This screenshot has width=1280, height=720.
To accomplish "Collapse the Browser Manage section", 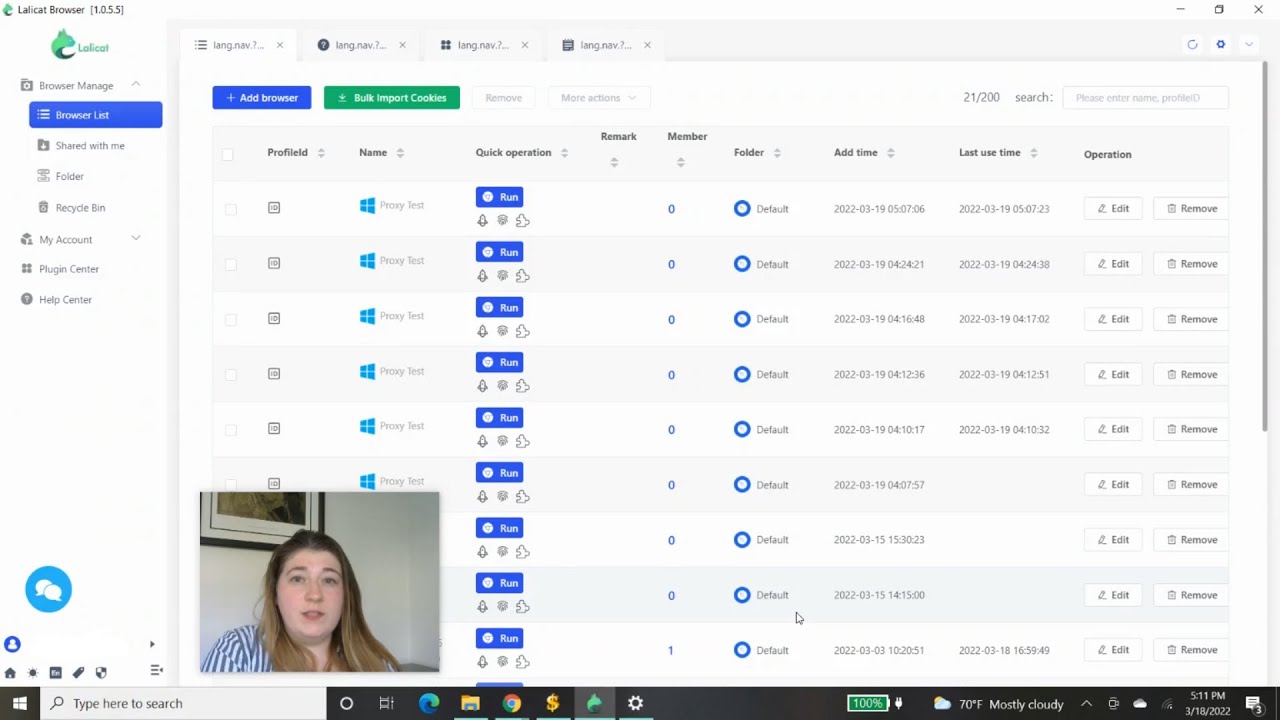I will (135, 84).
